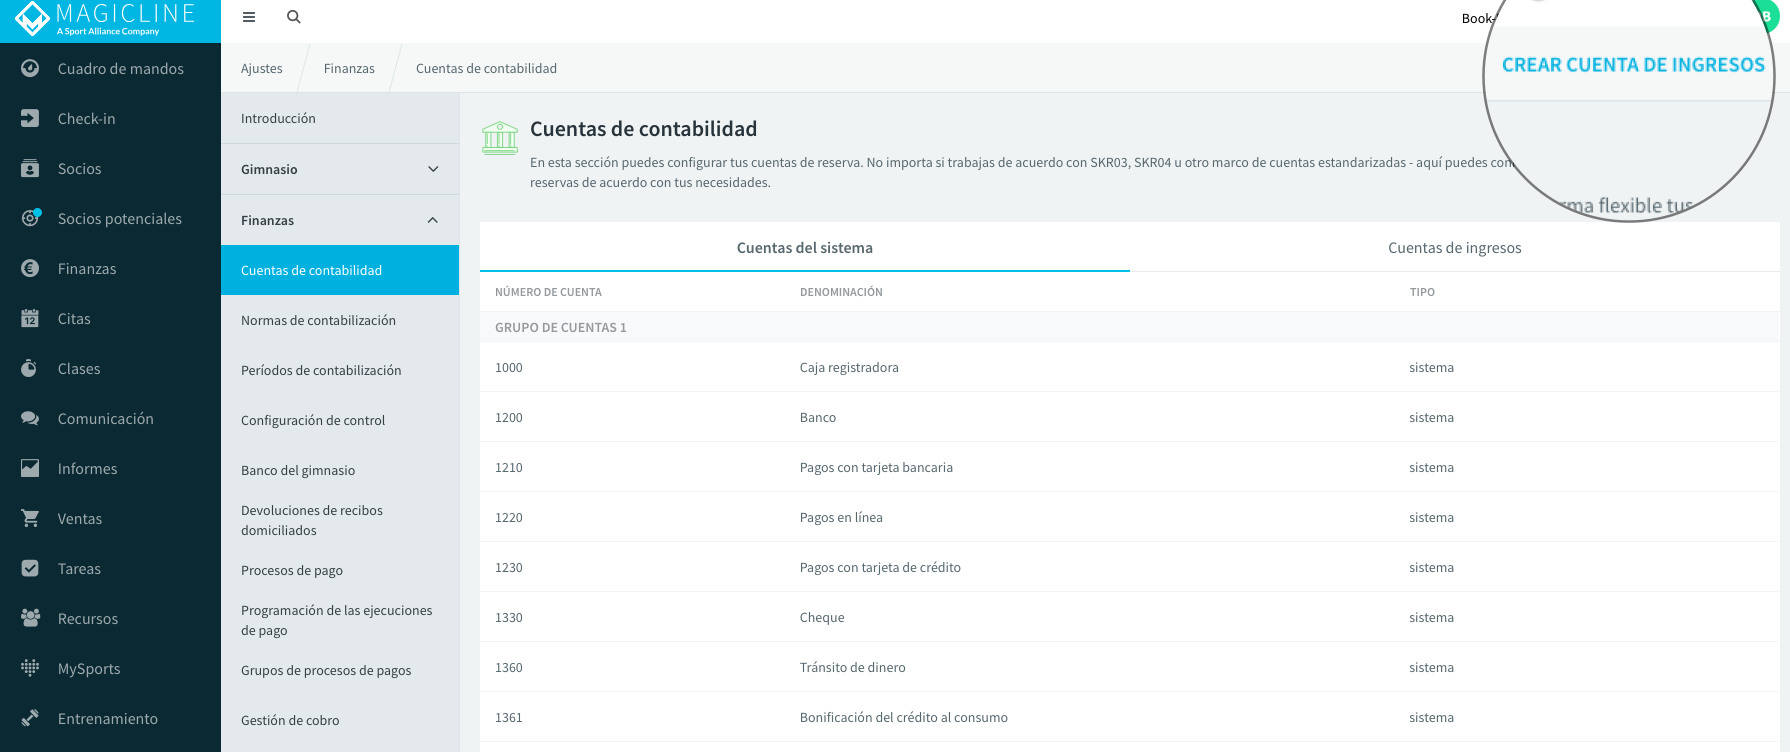Click the Socios badge icon

click(30, 168)
